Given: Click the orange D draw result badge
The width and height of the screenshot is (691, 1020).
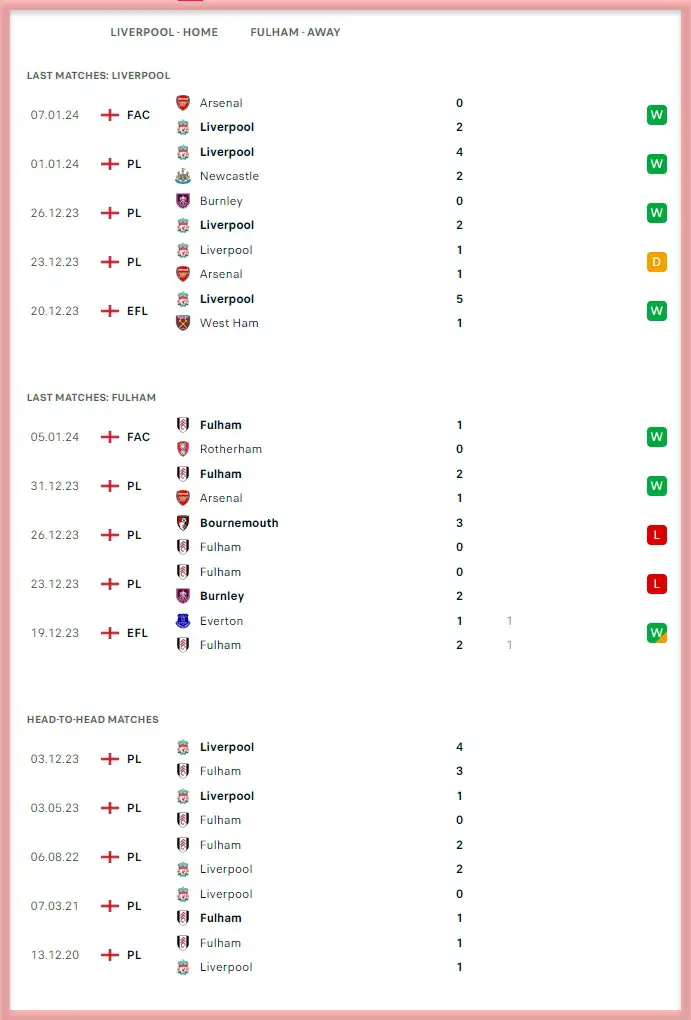Looking at the screenshot, I should [x=656, y=262].
